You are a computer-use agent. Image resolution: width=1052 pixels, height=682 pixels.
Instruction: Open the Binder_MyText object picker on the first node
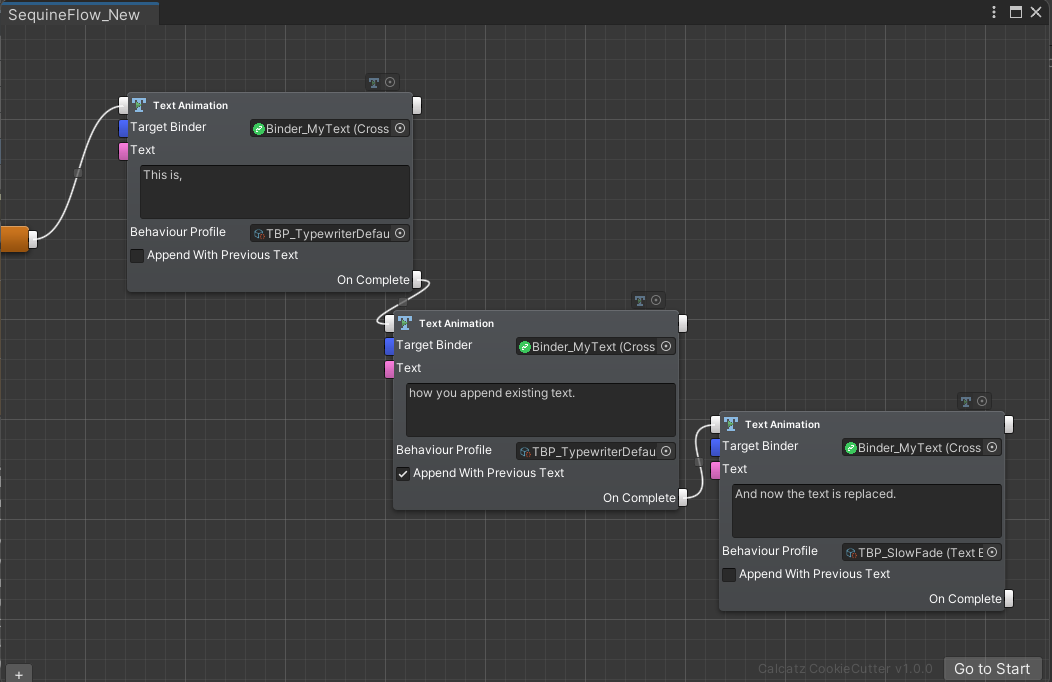click(399, 128)
